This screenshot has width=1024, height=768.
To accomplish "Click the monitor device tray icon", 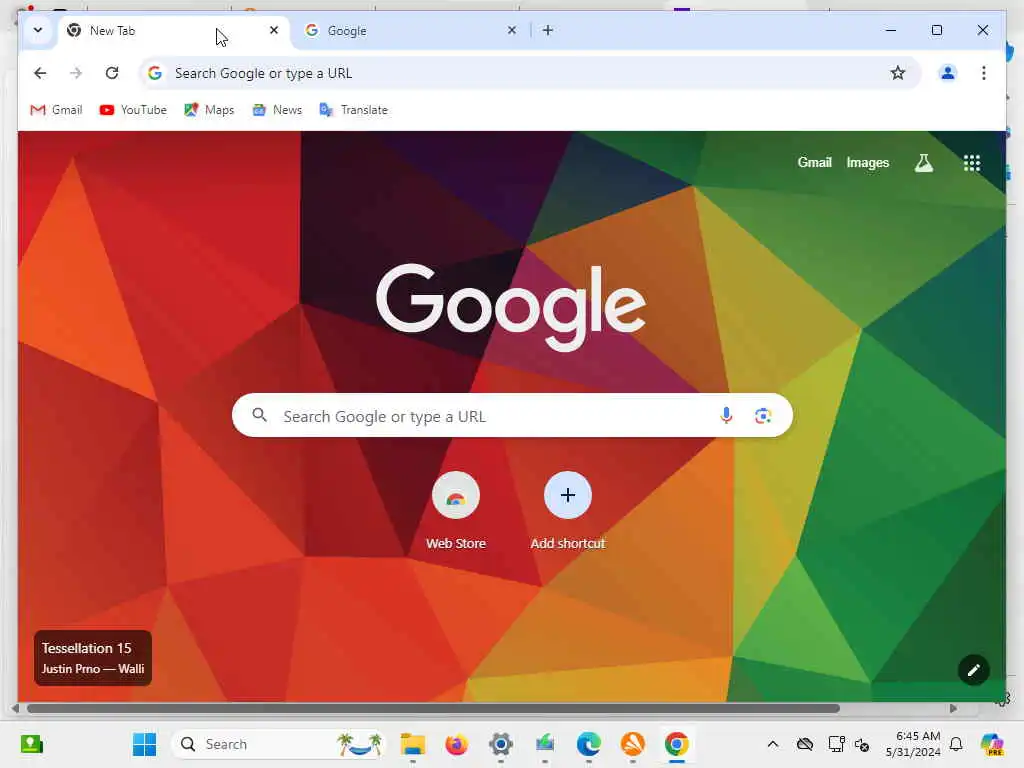I will tap(836, 744).
